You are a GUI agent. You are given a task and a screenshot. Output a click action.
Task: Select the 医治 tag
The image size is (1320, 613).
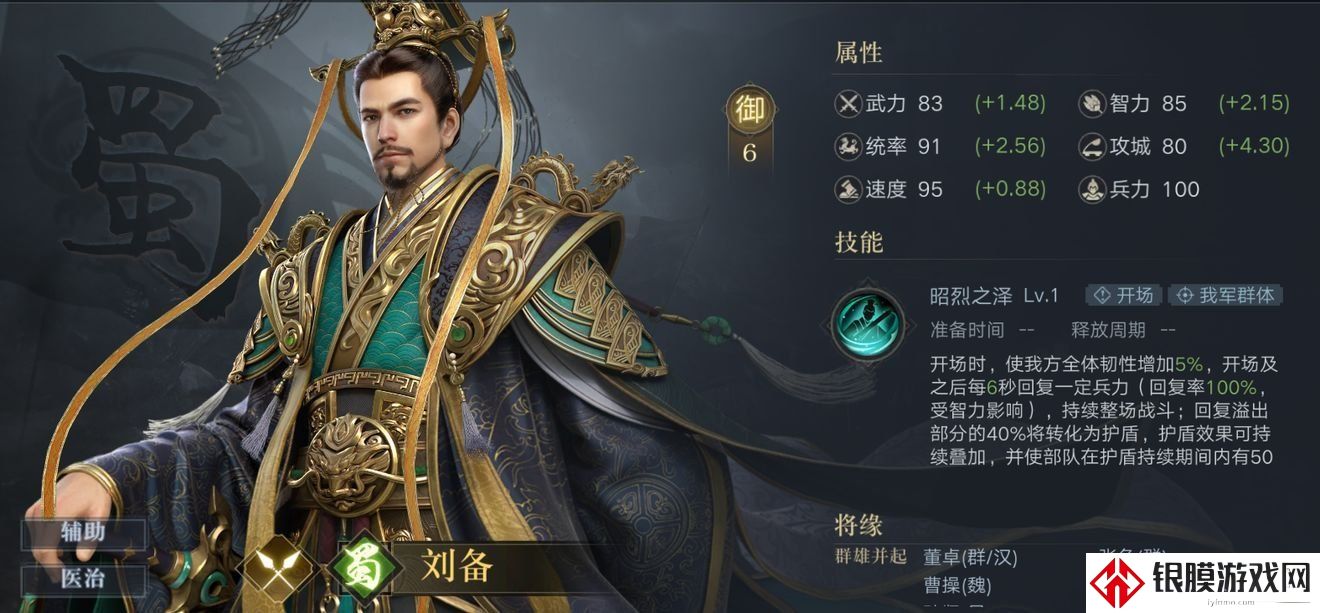pyautogui.click(x=83, y=578)
